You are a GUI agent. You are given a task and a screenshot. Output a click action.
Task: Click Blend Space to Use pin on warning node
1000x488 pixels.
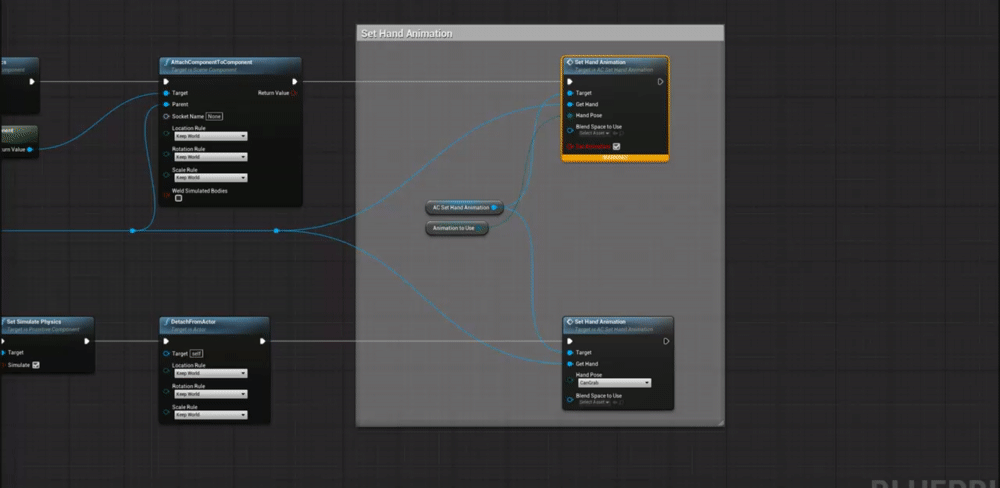point(570,130)
